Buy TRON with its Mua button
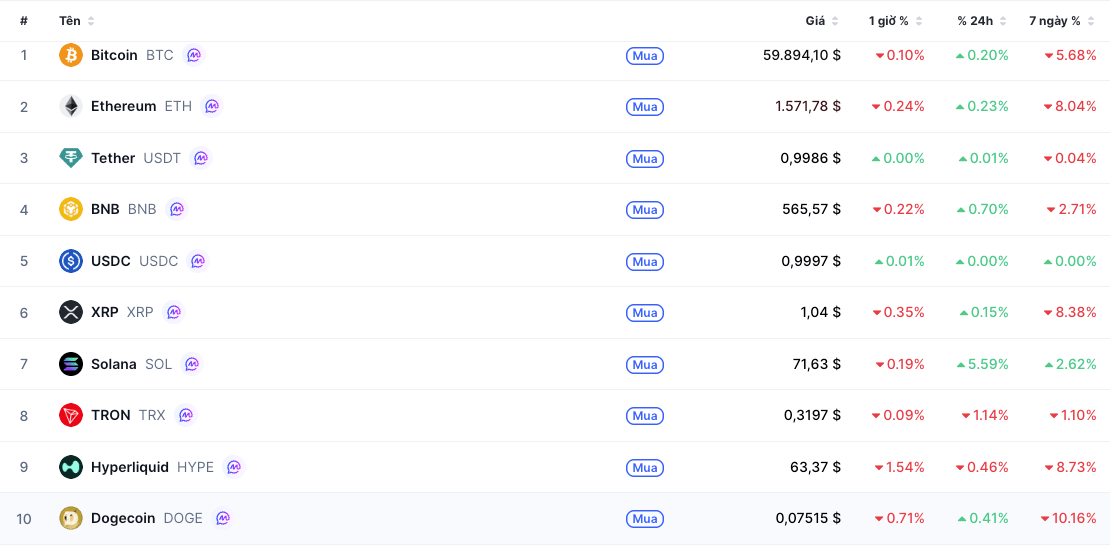 click(x=645, y=416)
